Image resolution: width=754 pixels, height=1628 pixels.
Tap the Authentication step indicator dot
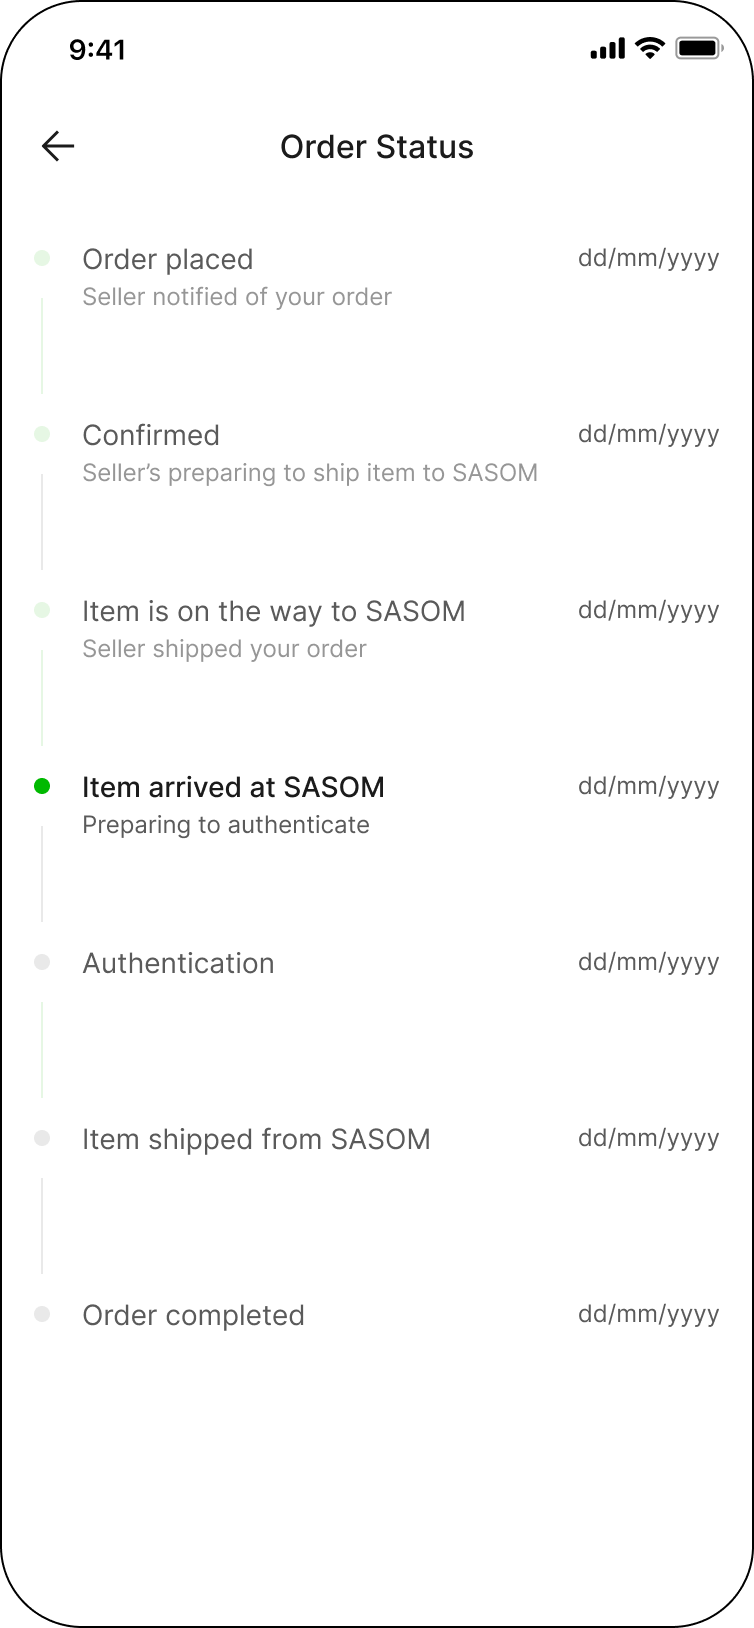point(42,962)
